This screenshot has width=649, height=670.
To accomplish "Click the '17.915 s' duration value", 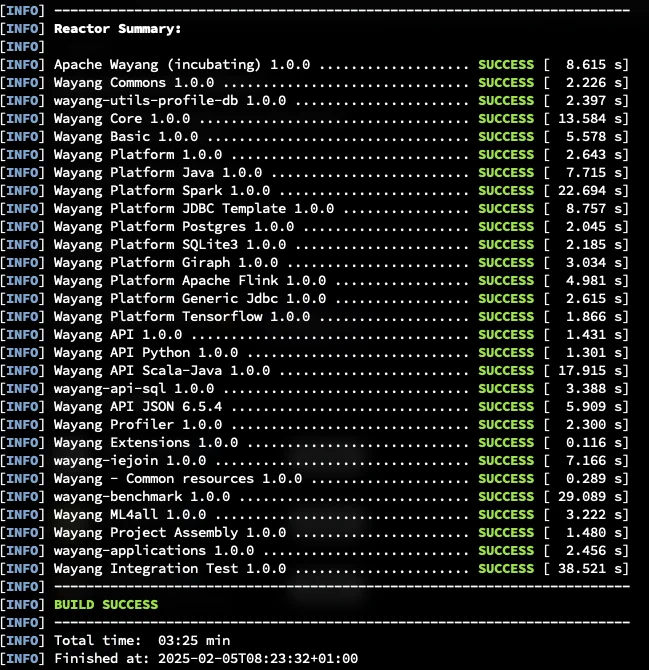I will click(591, 370).
